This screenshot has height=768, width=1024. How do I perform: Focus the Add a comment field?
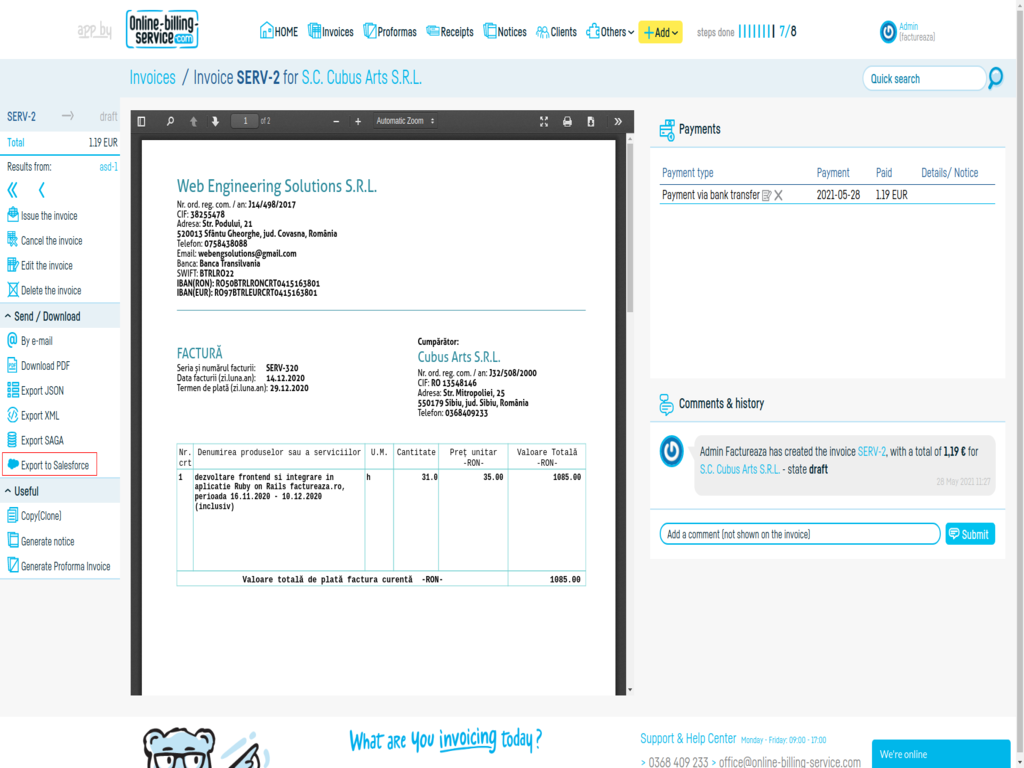click(x=800, y=534)
